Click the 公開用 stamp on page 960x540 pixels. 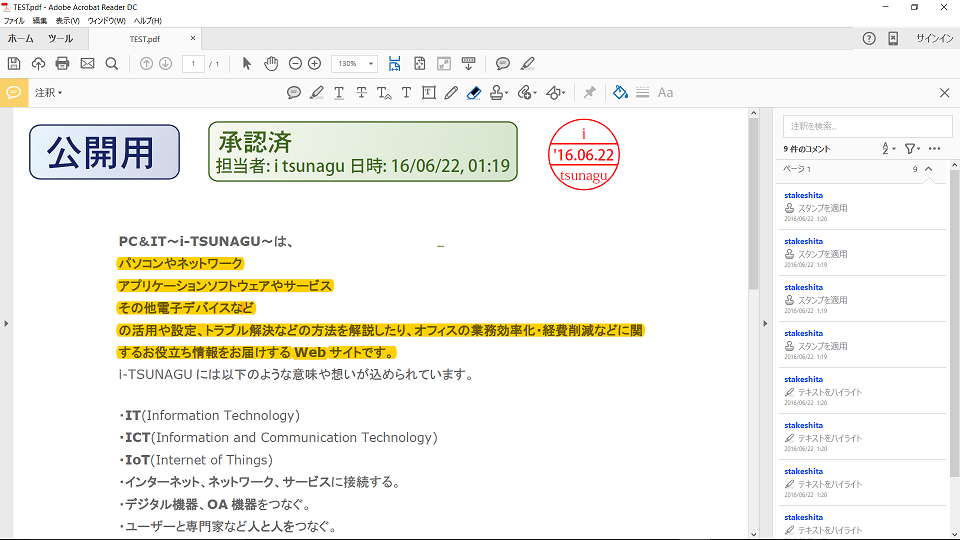pyautogui.click(x=104, y=152)
